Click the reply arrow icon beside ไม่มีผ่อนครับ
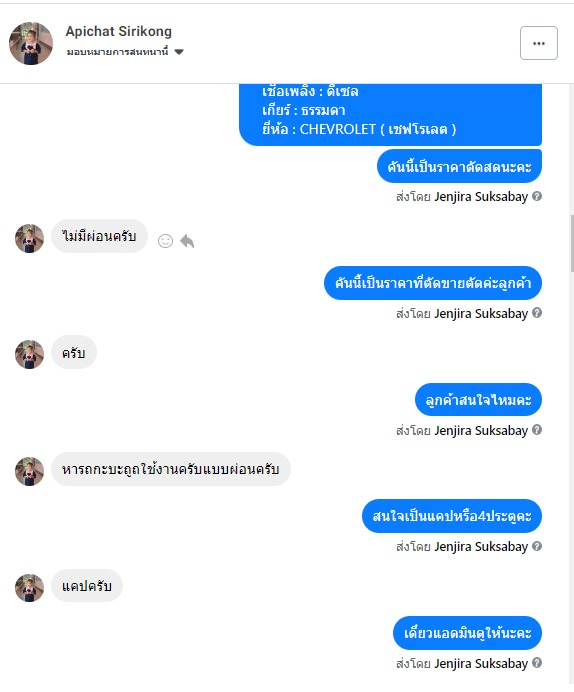The width and height of the screenshot is (574, 692). (187, 241)
